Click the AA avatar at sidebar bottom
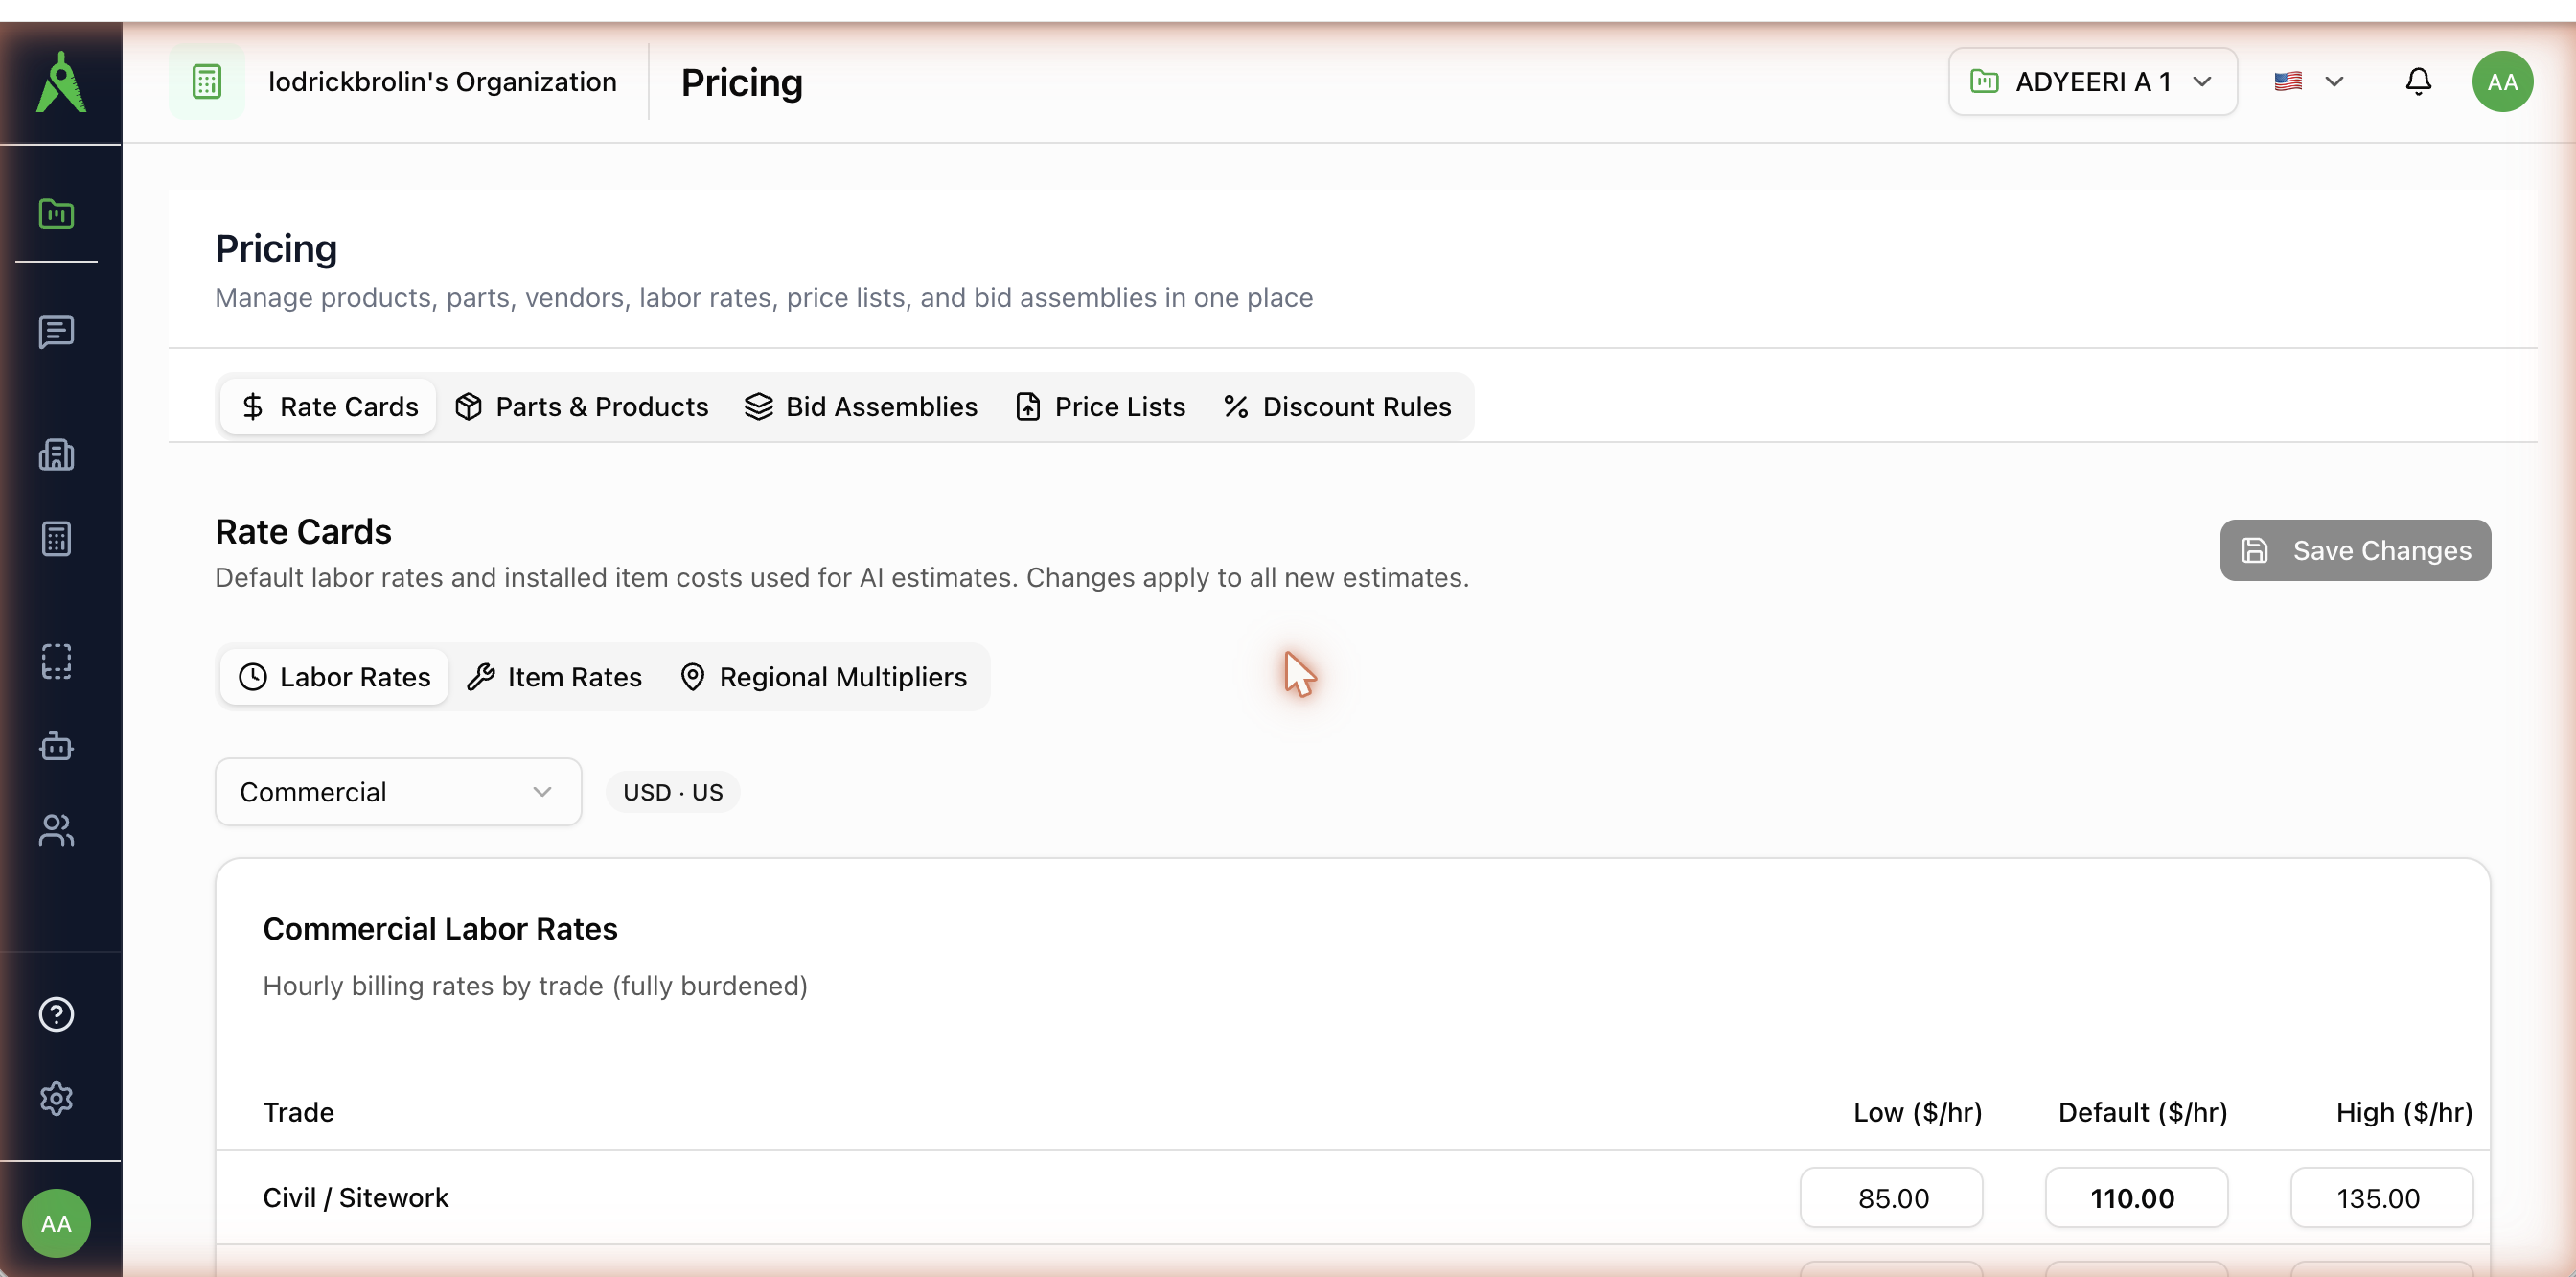This screenshot has height=1277, width=2576. pos(56,1223)
